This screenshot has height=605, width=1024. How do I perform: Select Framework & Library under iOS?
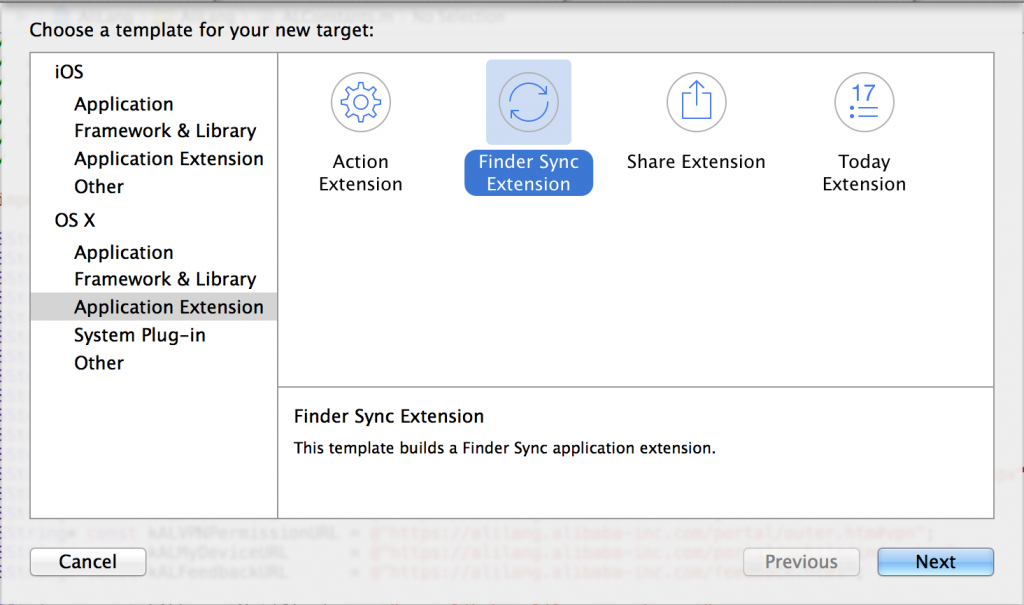pos(165,131)
